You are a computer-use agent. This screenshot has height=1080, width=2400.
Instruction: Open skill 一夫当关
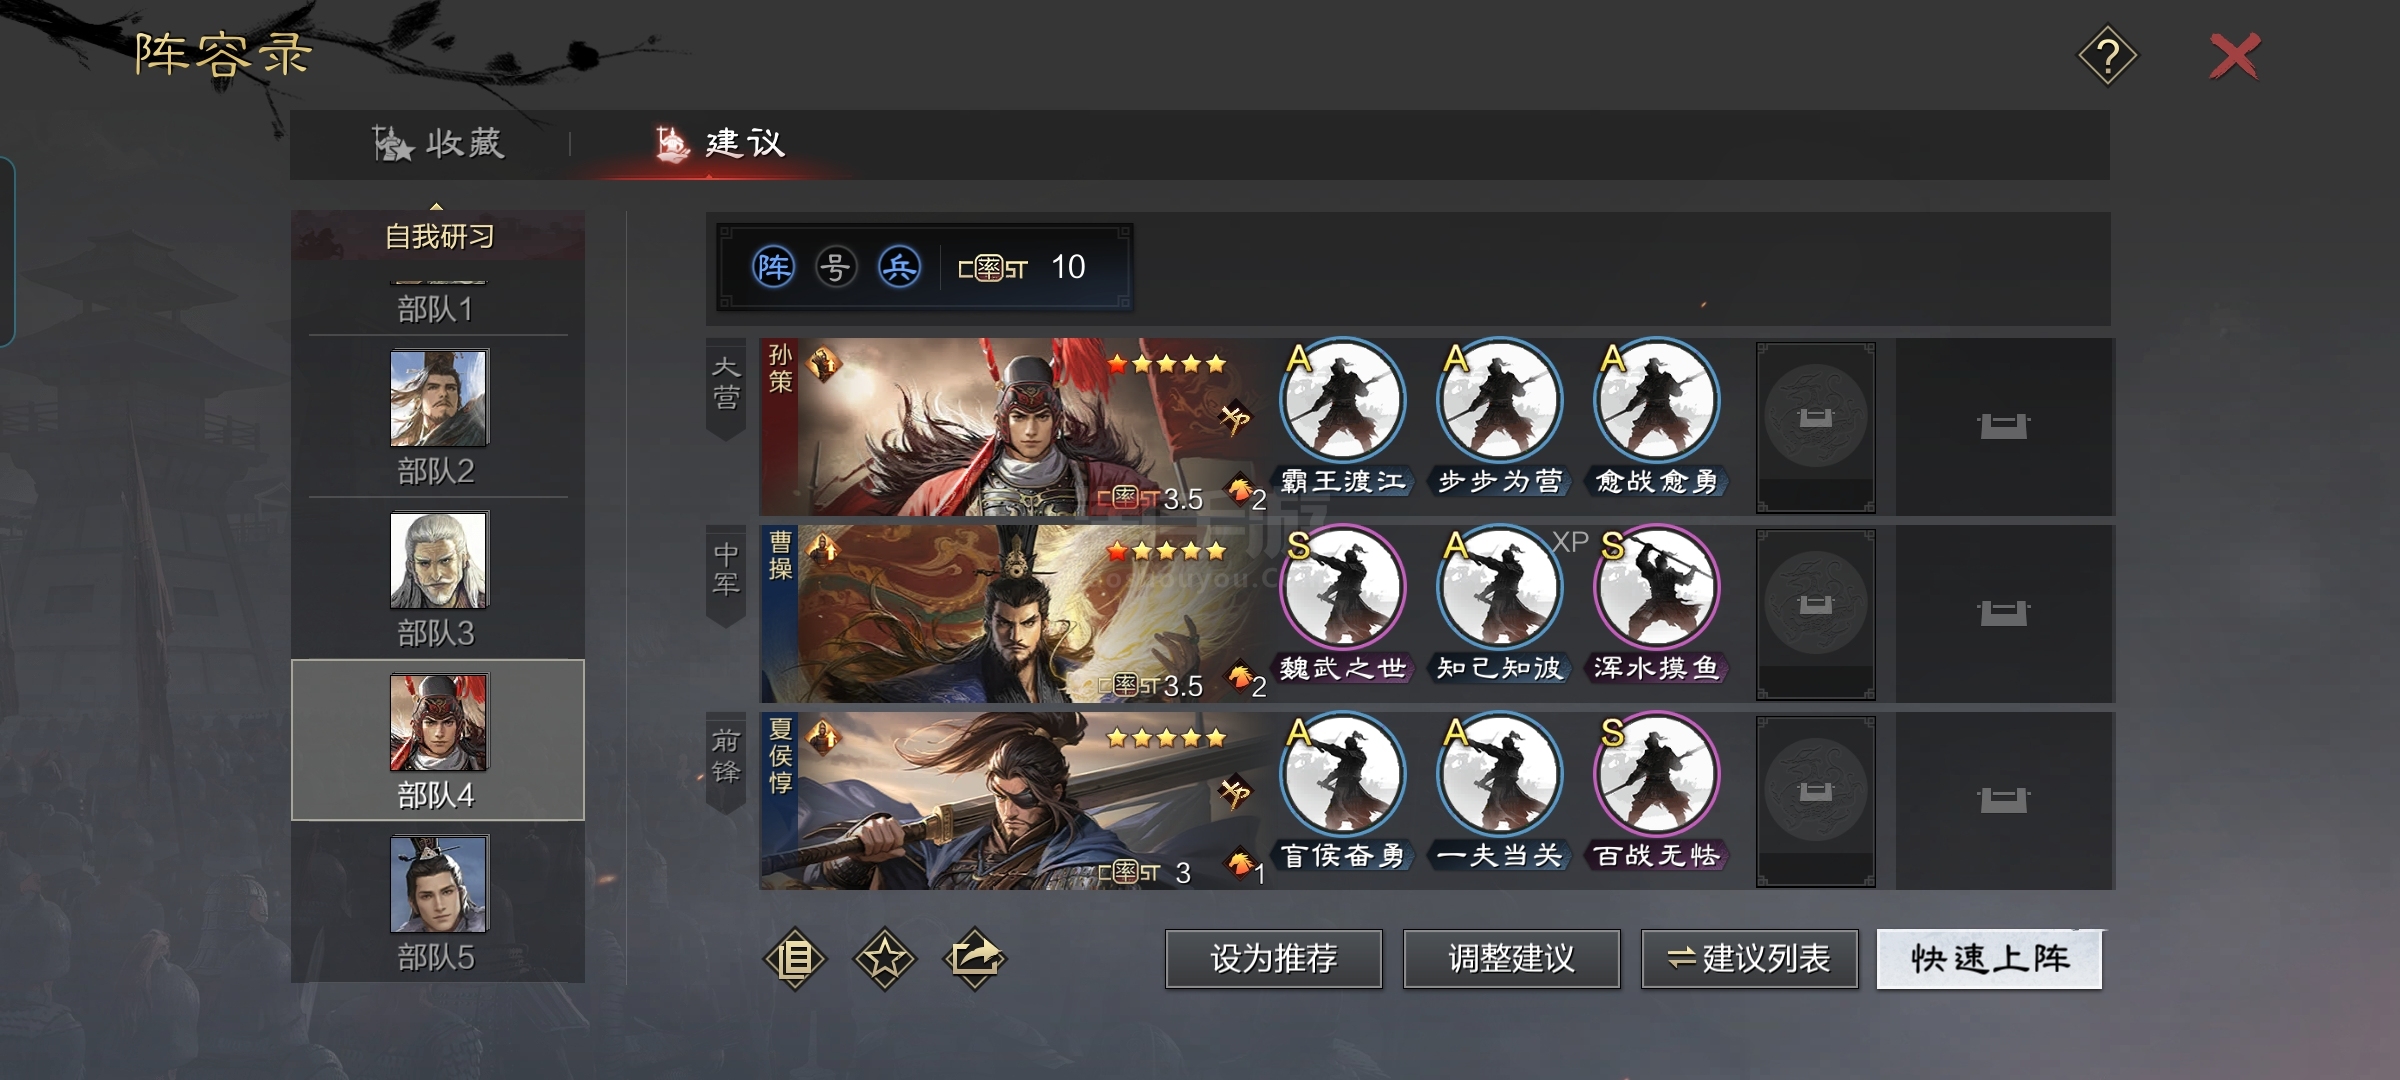pyautogui.click(x=1500, y=792)
